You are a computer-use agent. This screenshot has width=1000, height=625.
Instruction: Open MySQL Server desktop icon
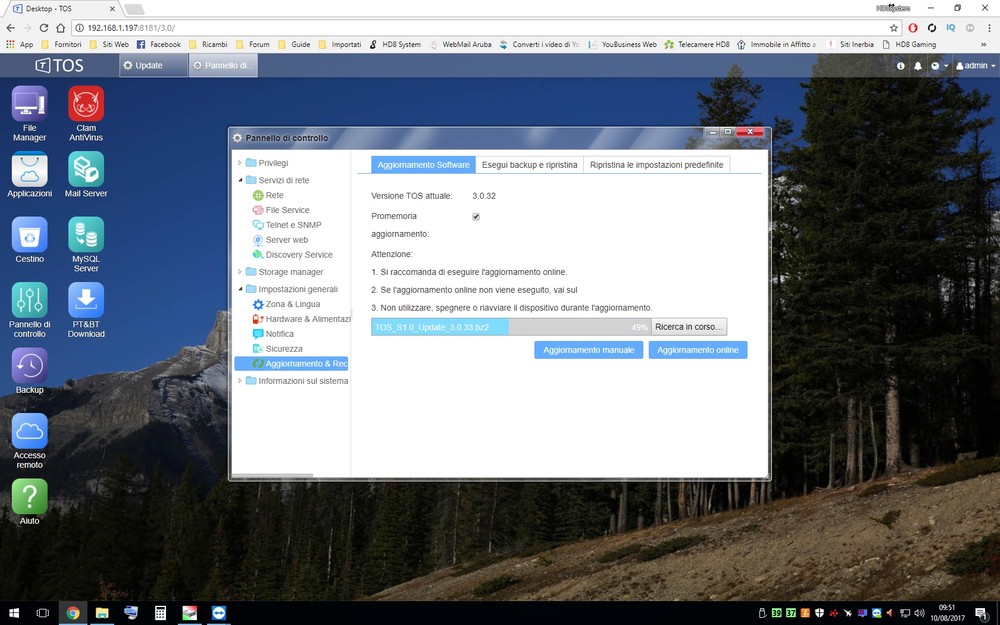(86, 235)
